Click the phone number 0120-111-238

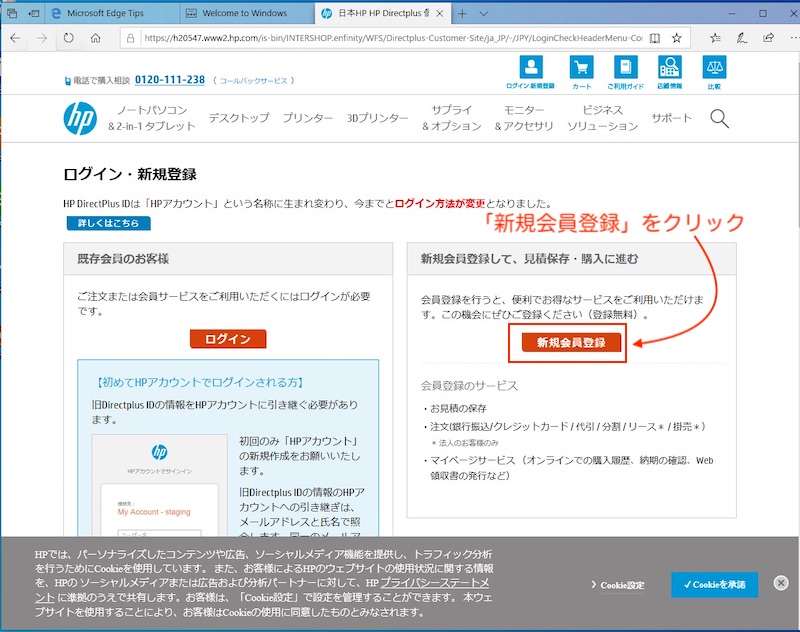coord(170,80)
